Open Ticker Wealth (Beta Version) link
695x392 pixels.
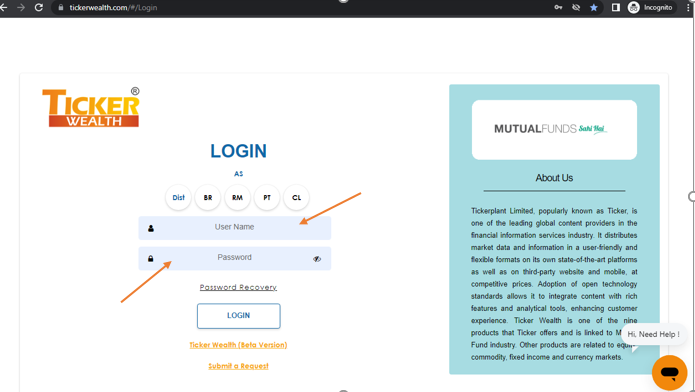point(238,345)
